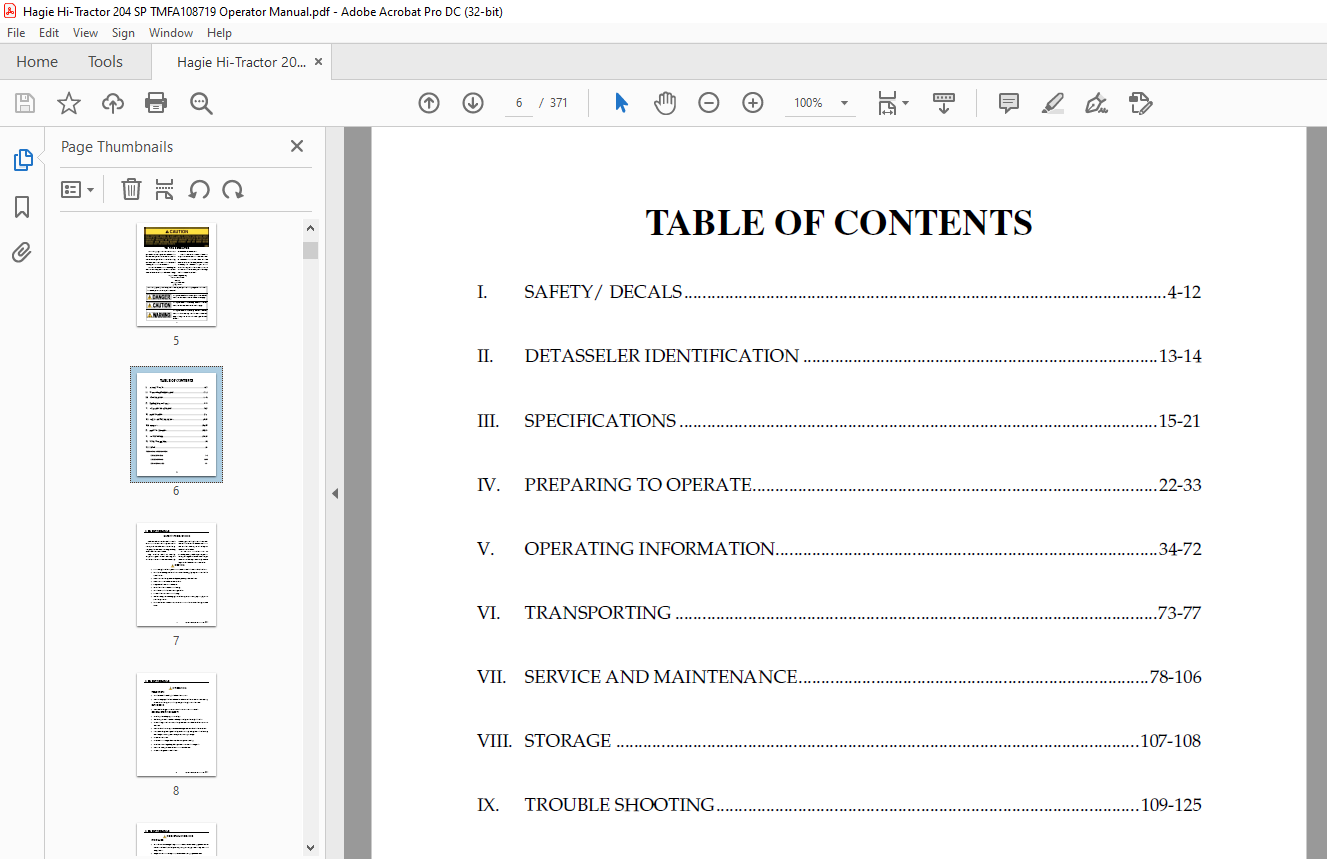This screenshot has height=859, width=1327.
Task: Open the View menu
Action: [85, 33]
